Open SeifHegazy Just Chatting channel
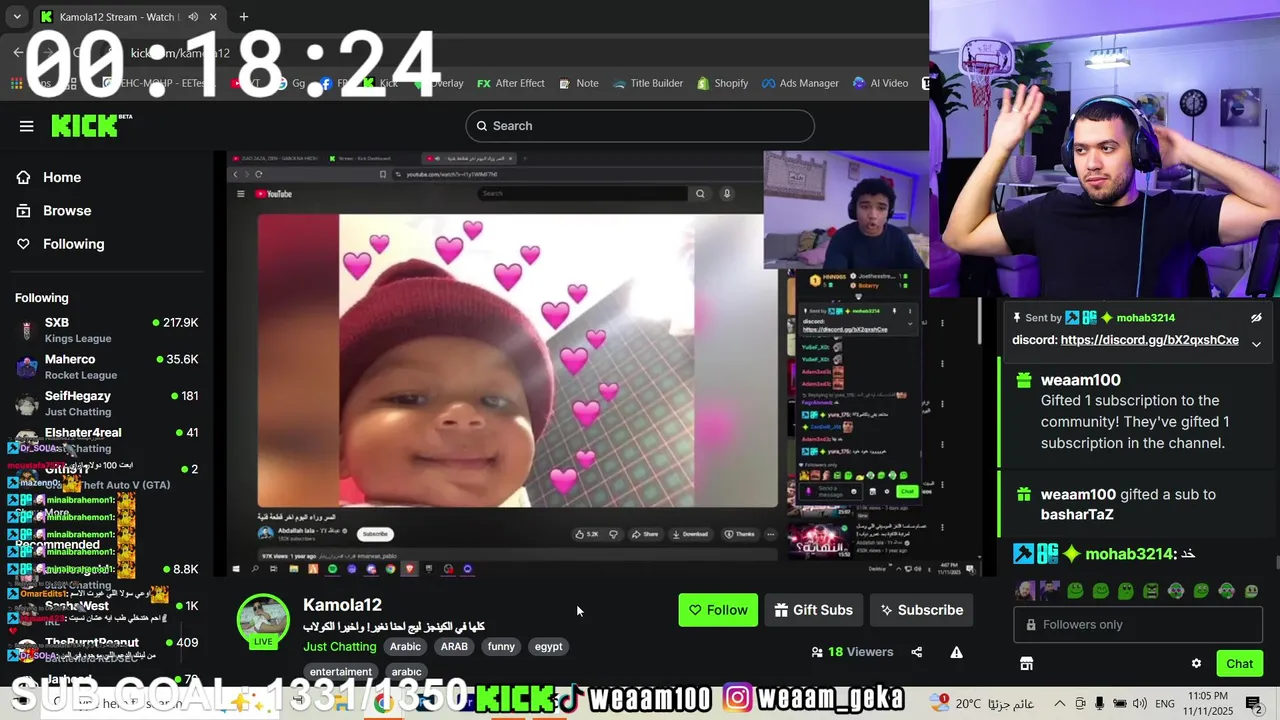The width and height of the screenshot is (1280, 720). pyautogui.click(x=107, y=403)
